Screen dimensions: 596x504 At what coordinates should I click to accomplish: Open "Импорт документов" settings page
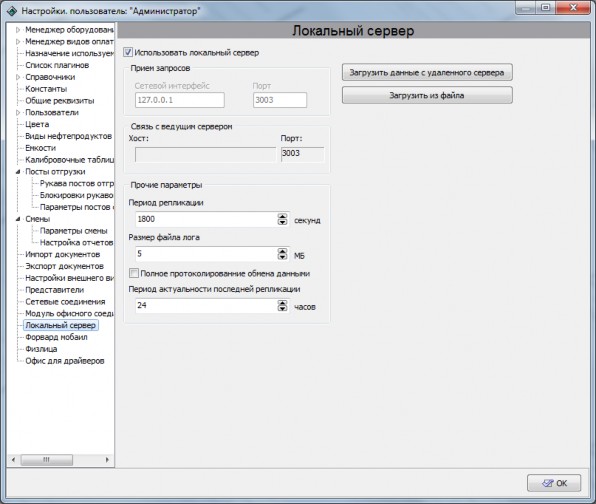pos(62,254)
